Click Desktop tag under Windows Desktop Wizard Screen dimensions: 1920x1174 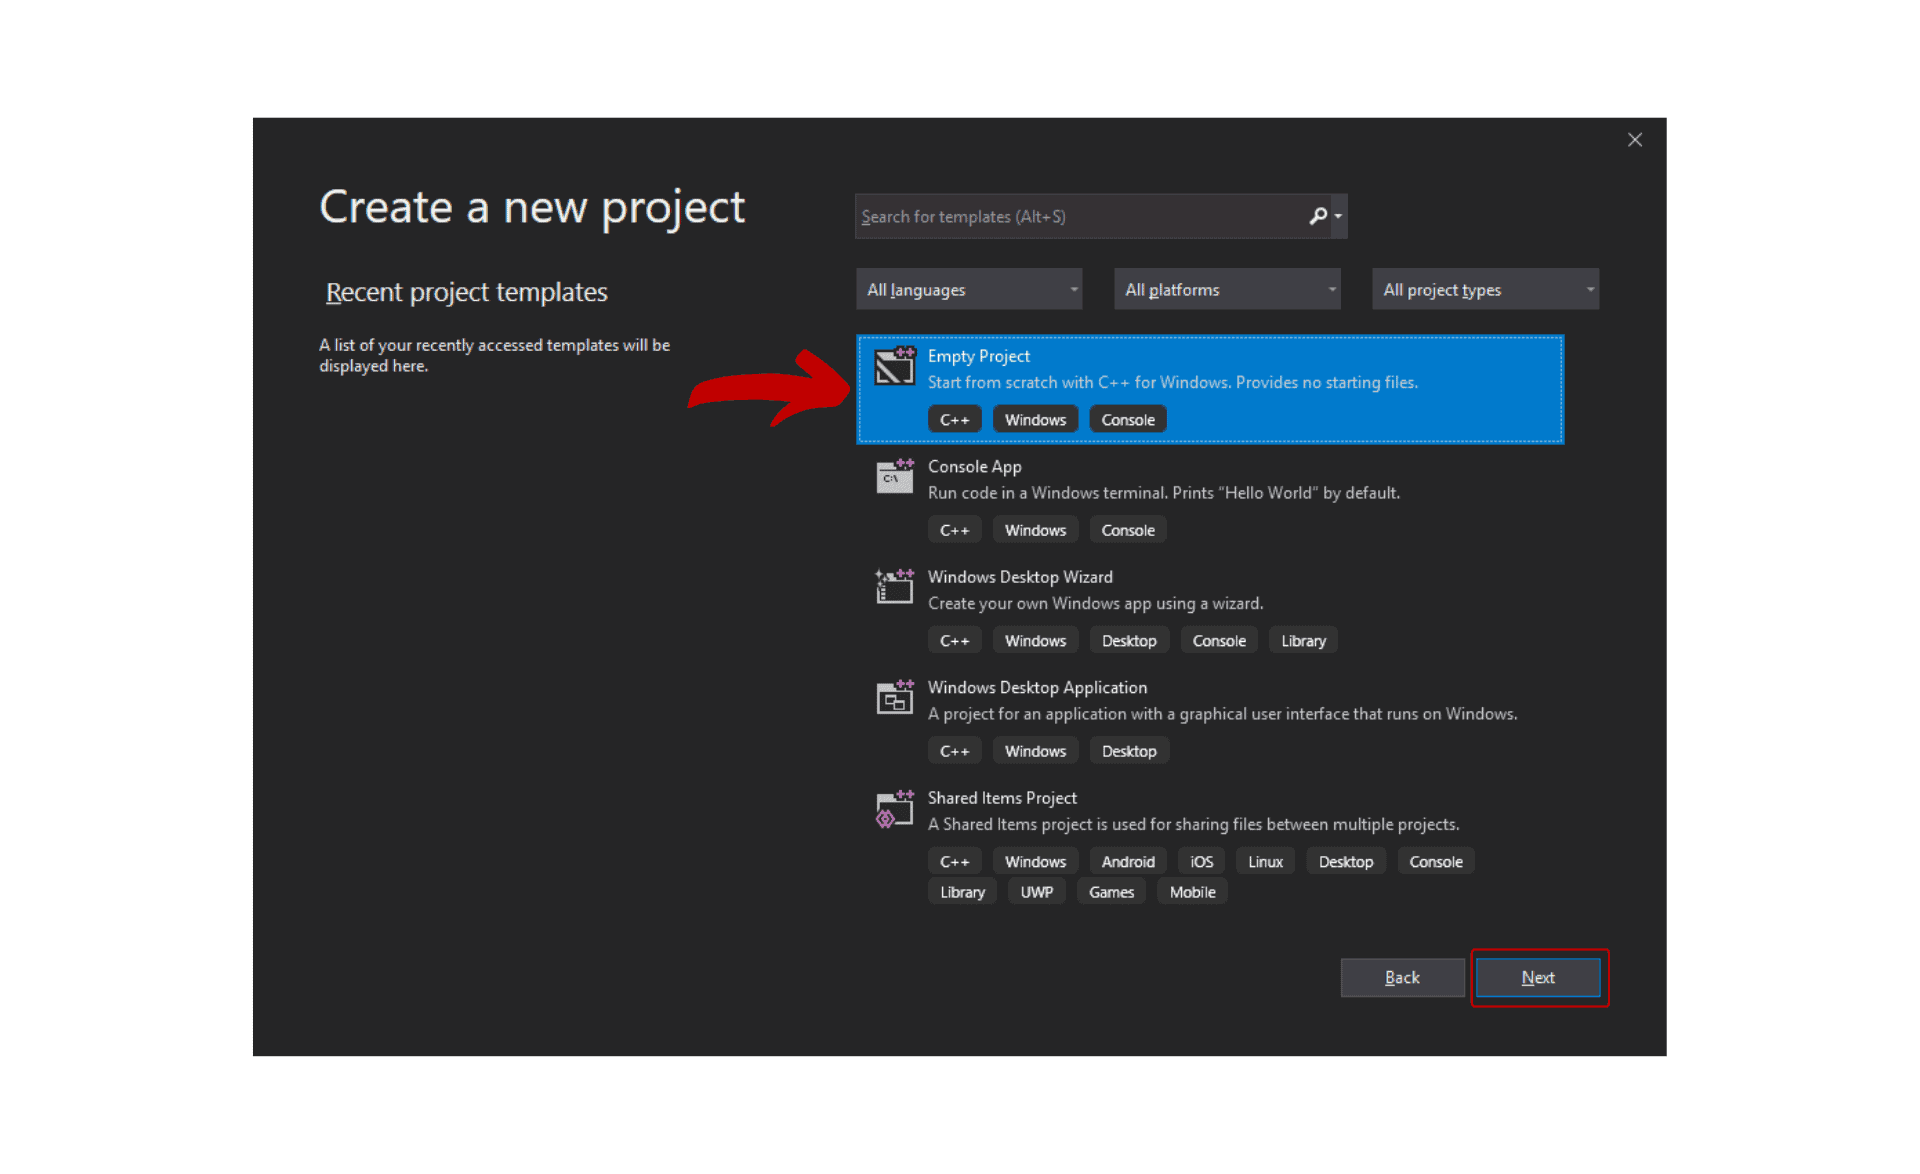[x=1129, y=640]
